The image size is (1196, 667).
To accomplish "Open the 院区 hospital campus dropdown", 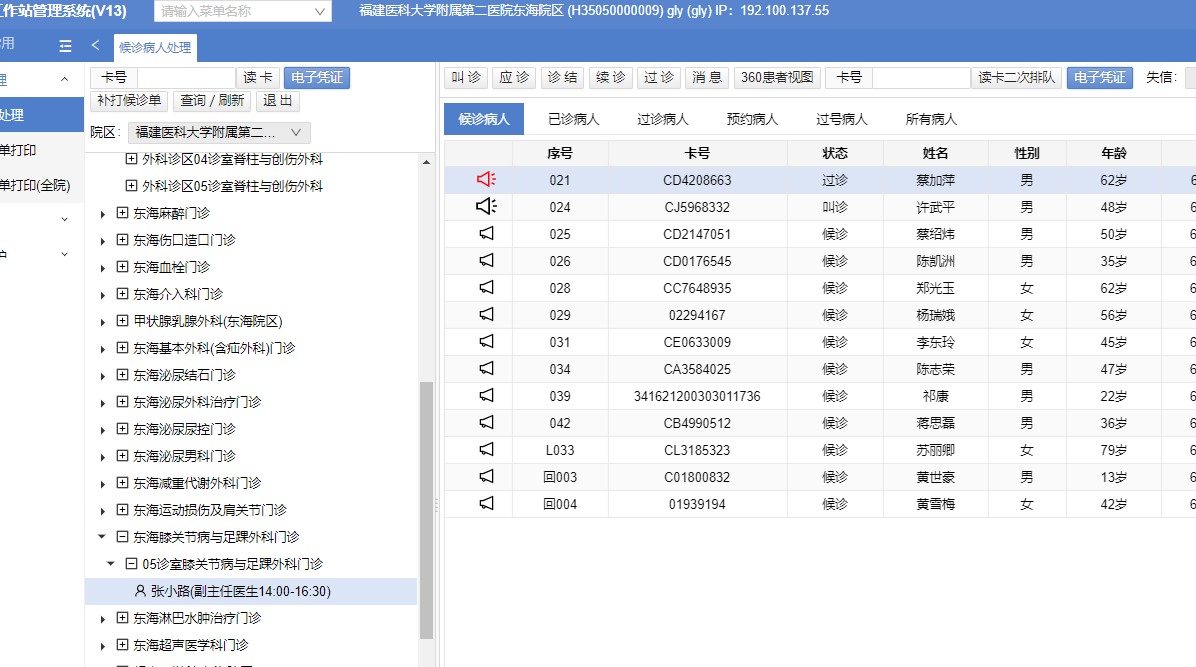I will [219, 132].
